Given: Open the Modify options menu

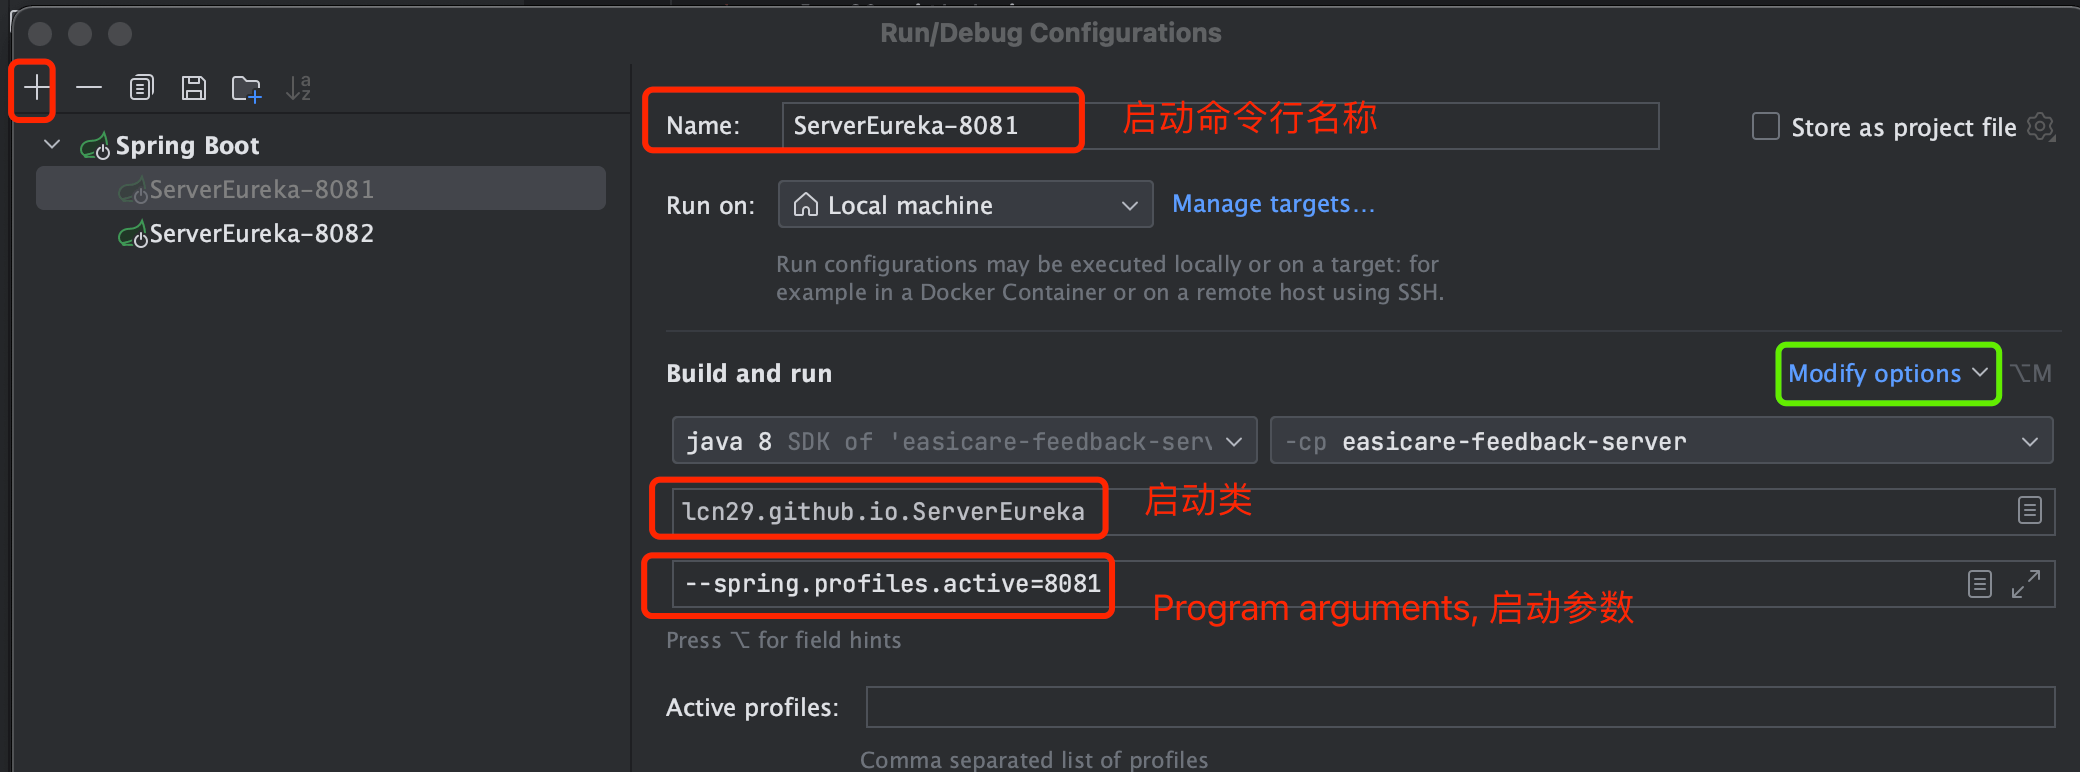Looking at the screenshot, I should (x=1887, y=374).
